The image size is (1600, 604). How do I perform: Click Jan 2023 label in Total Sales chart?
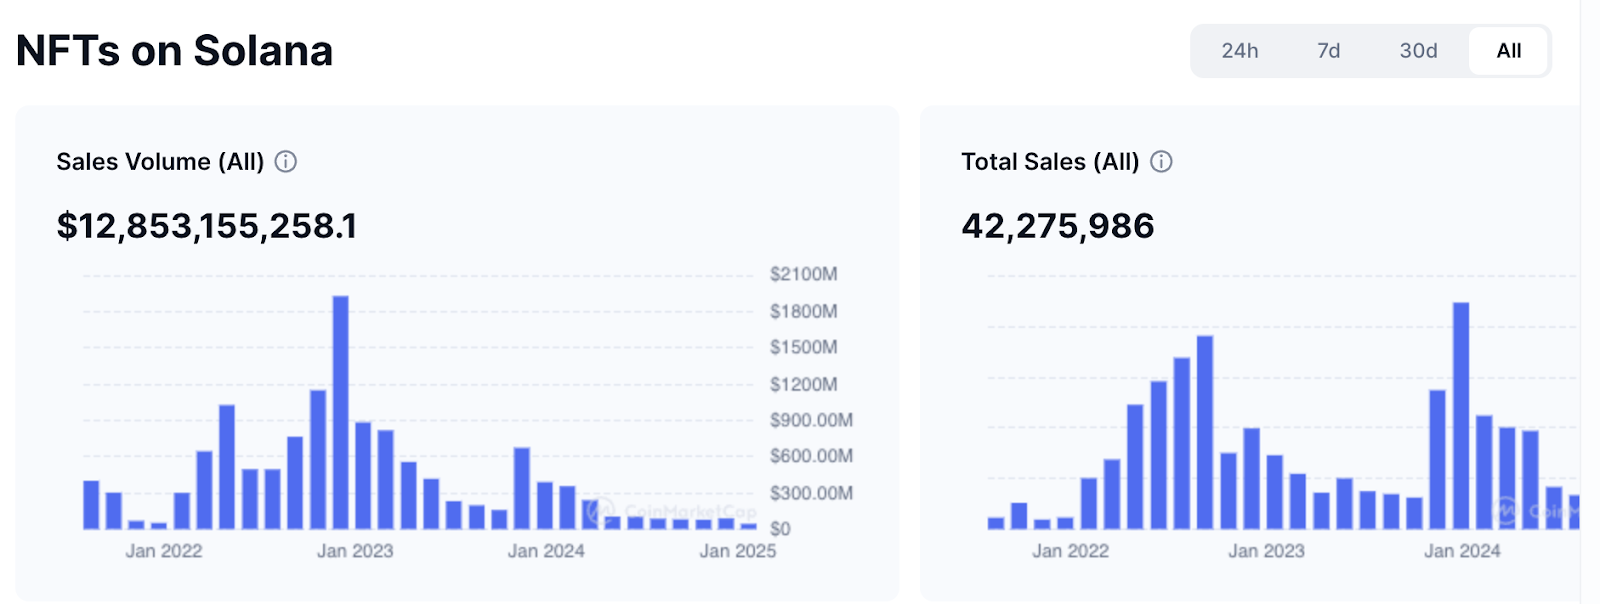coord(1267,551)
